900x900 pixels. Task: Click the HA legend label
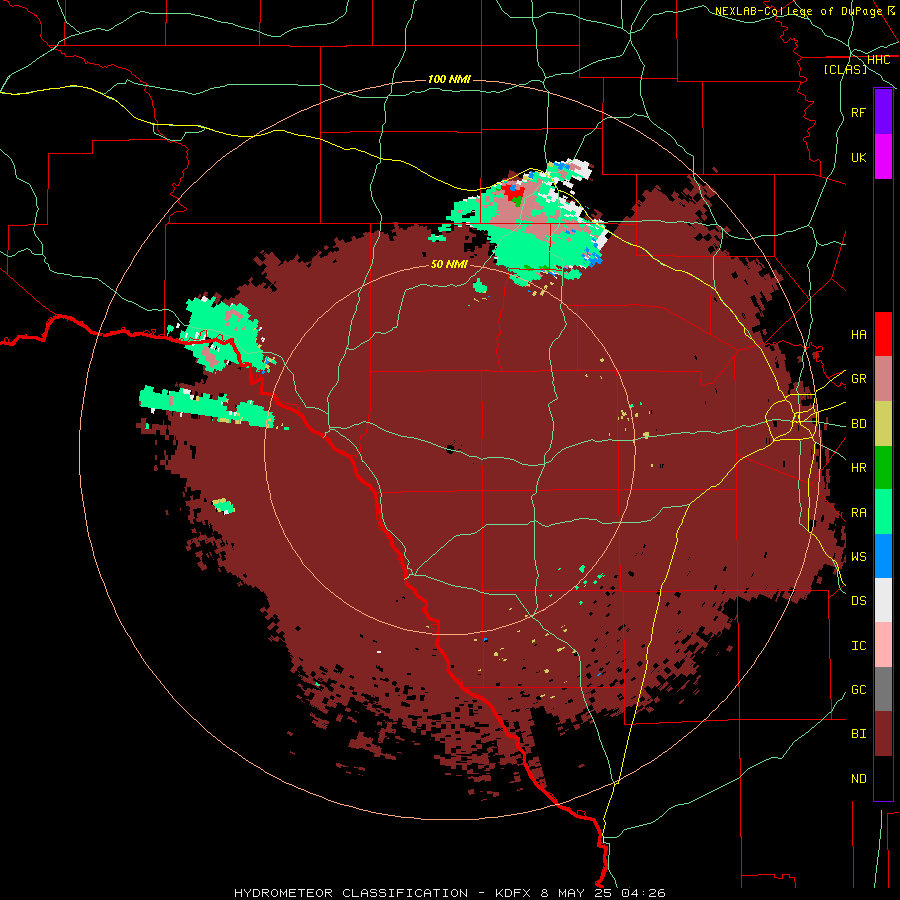[858, 334]
